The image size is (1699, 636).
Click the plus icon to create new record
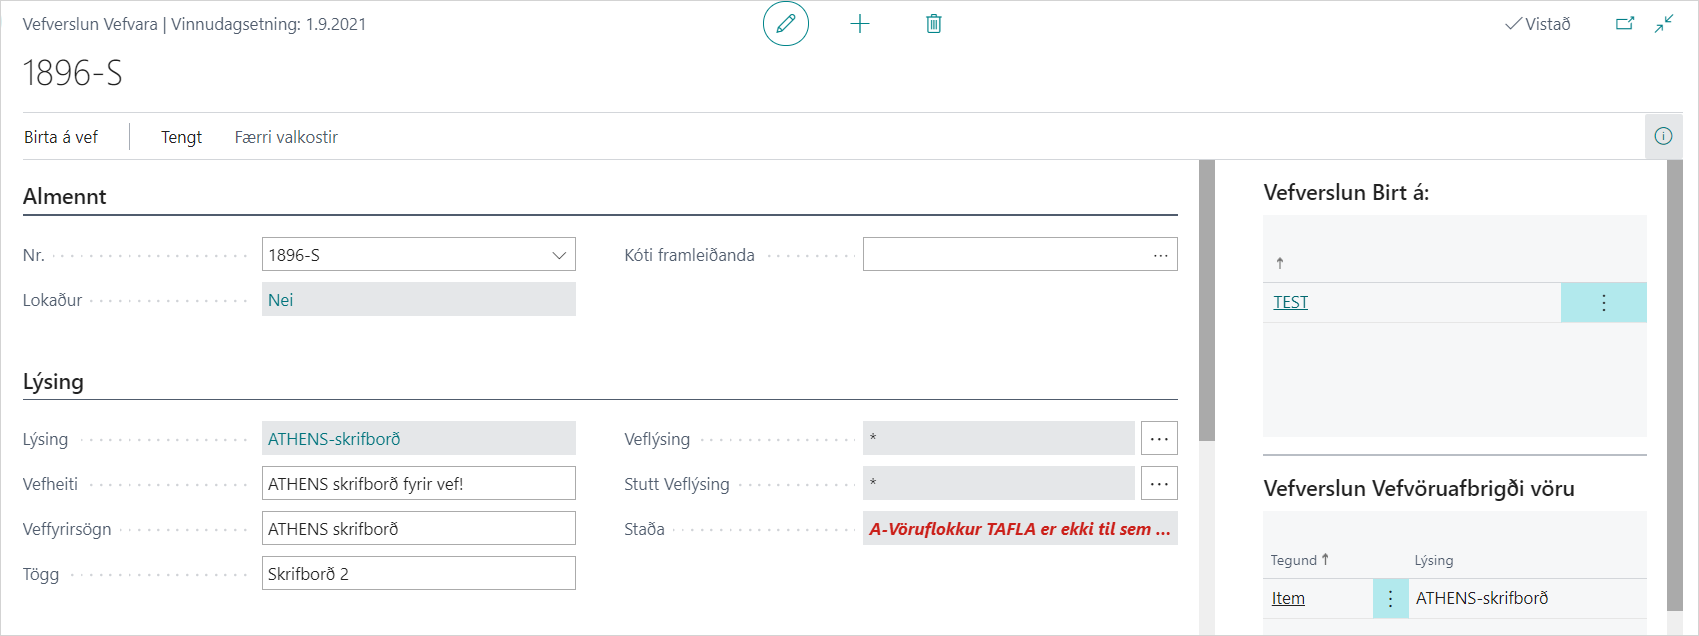860,24
